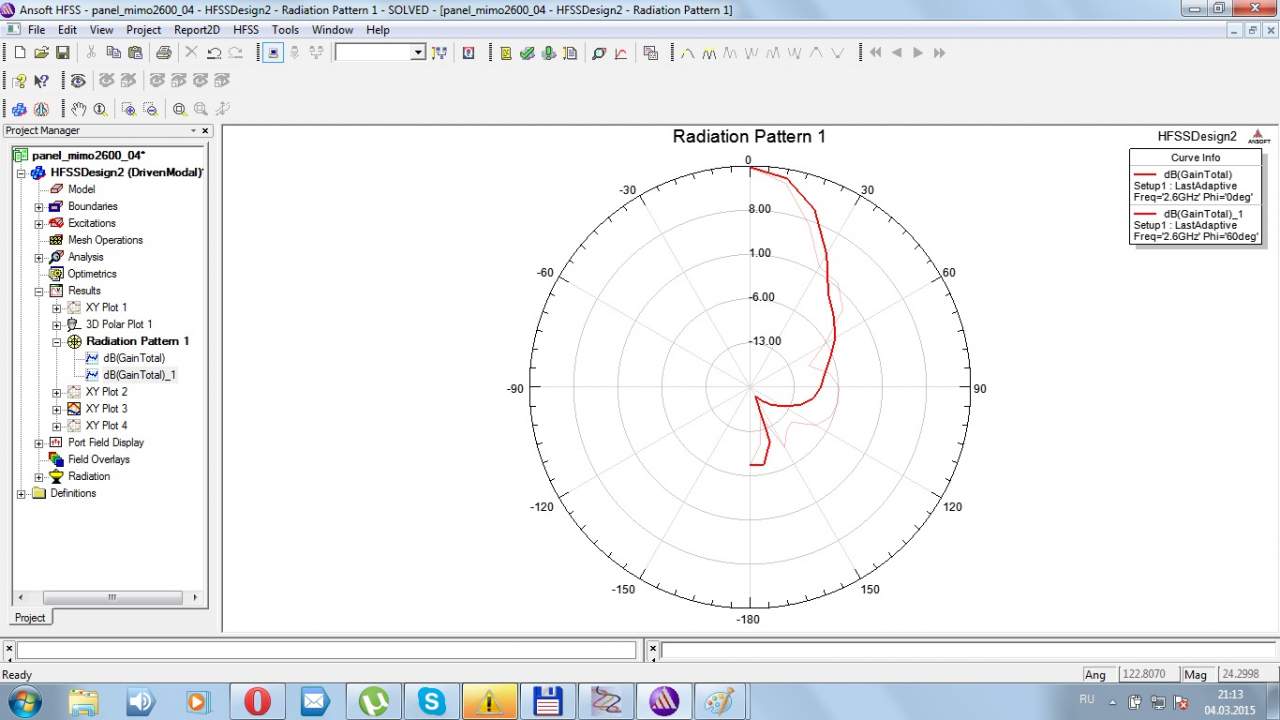Expand the Definitions folder
The height and width of the screenshot is (720, 1280).
click(22, 494)
